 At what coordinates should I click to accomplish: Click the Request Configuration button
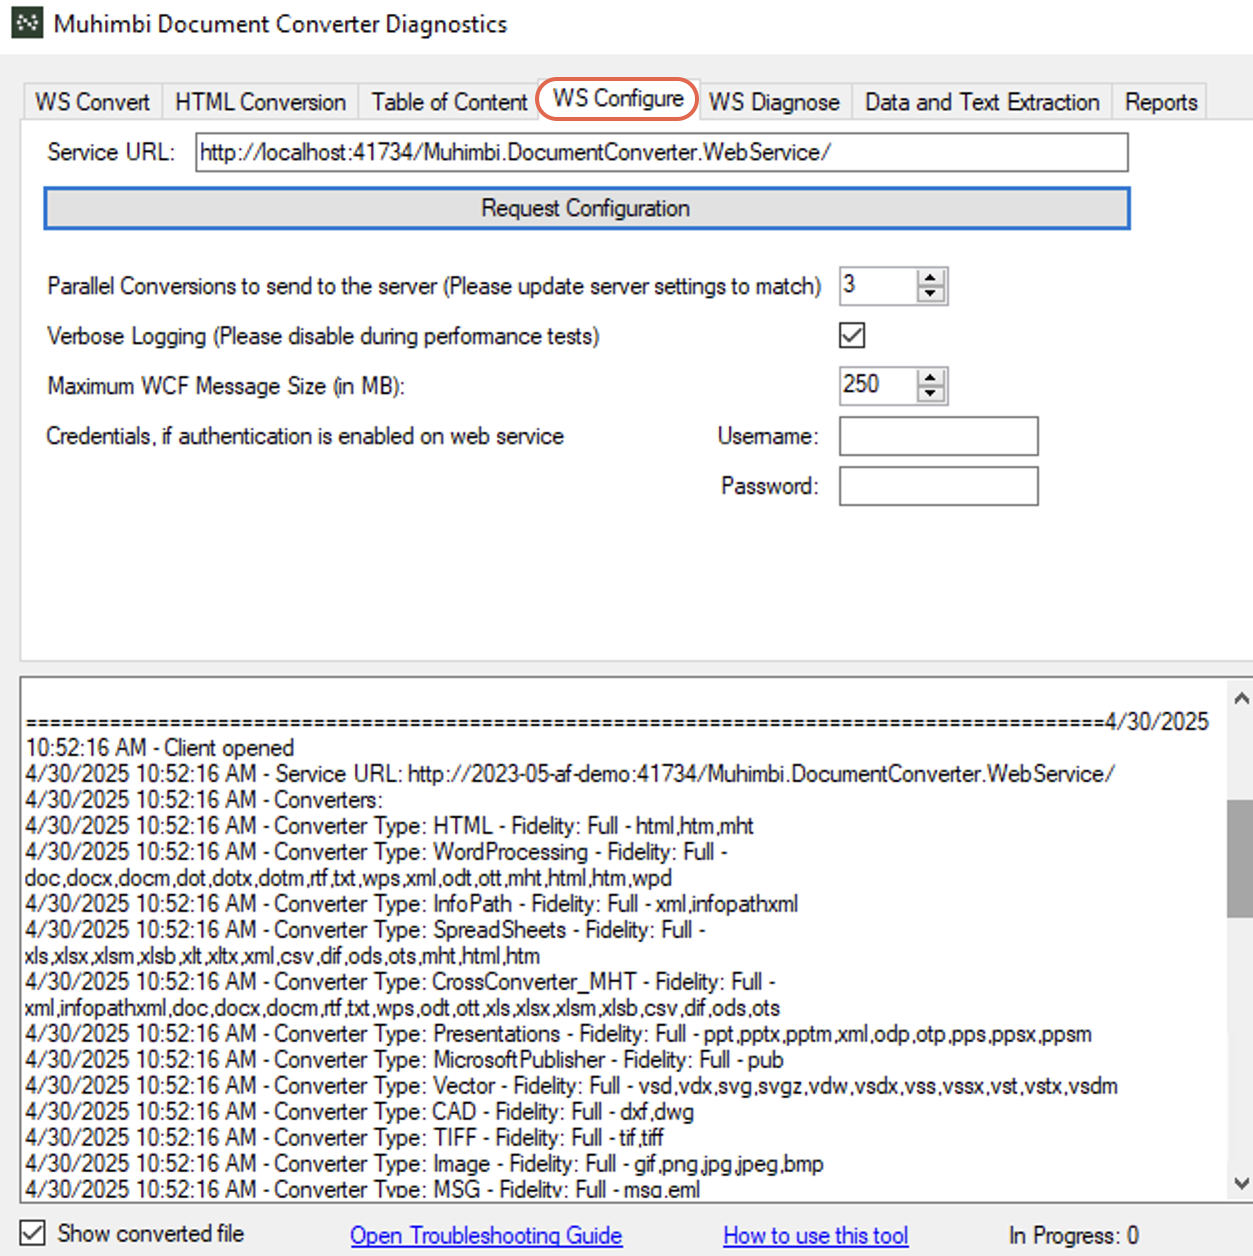tap(585, 208)
